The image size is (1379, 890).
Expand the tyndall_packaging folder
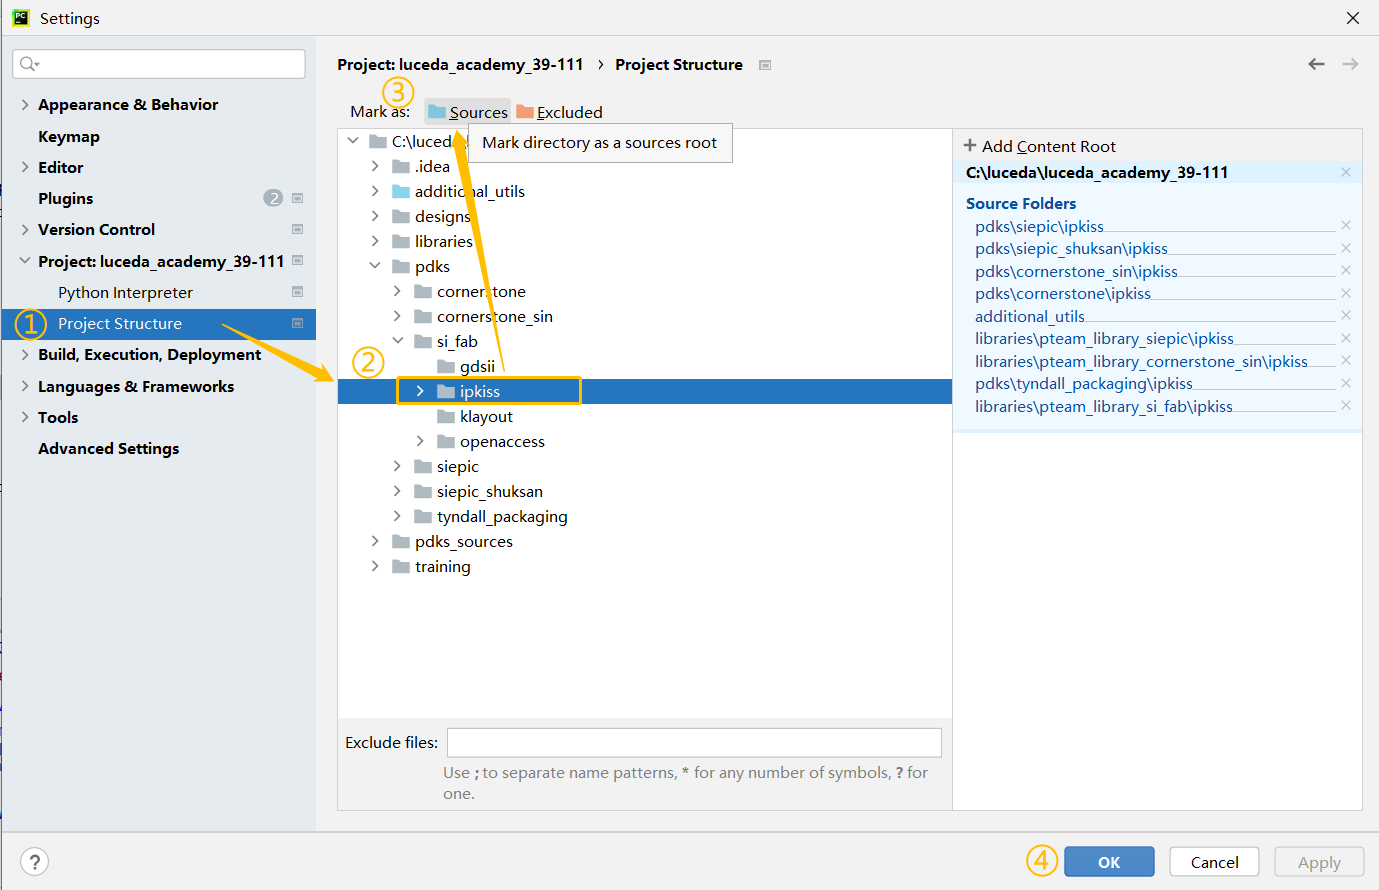coord(397,516)
